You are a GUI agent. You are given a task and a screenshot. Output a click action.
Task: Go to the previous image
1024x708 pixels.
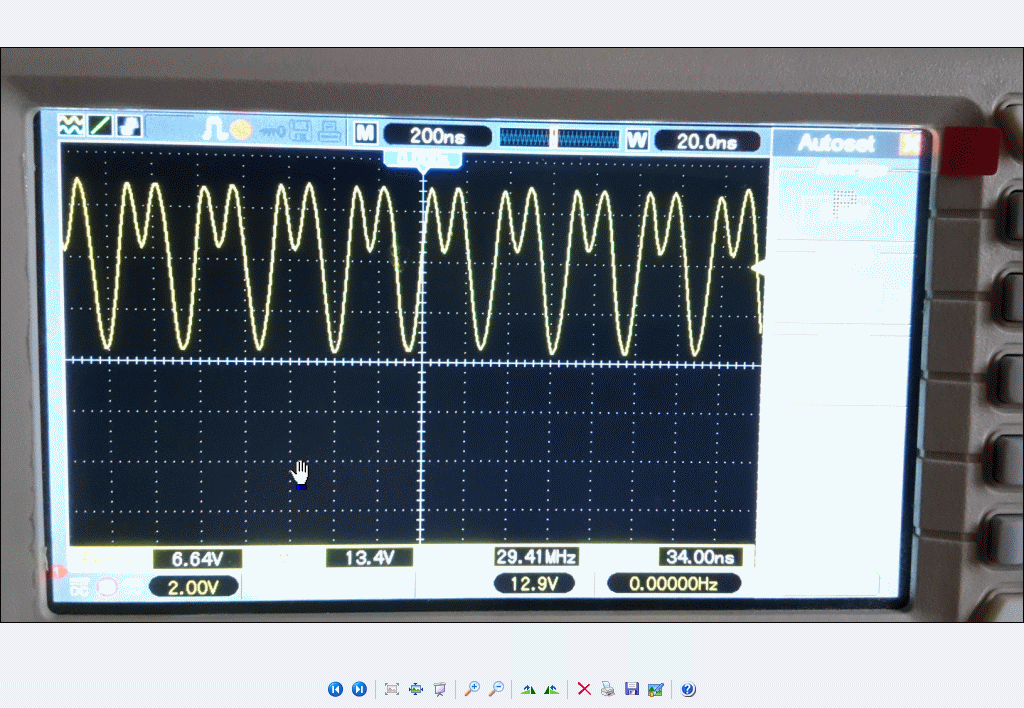(x=335, y=689)
